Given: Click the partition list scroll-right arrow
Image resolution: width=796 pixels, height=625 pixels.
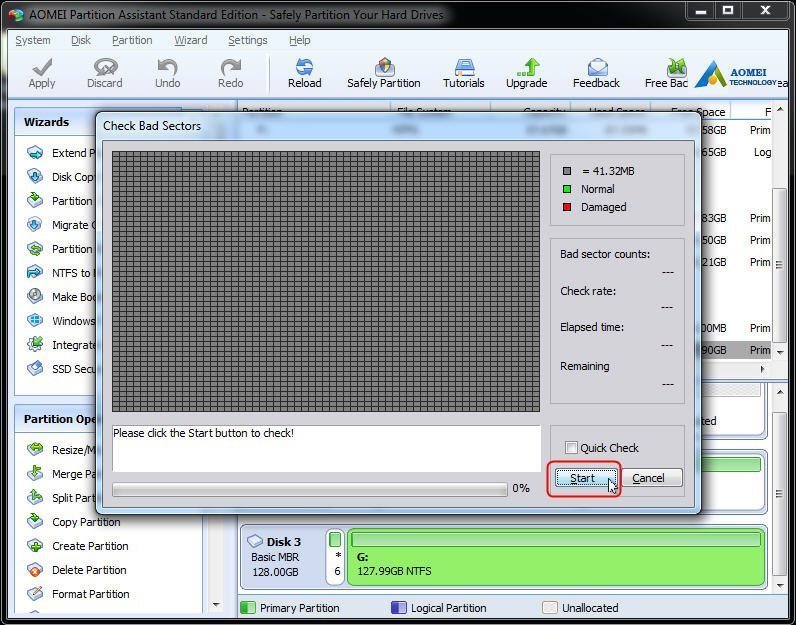Looking at the screenshot, I should [x=762, y=369].
